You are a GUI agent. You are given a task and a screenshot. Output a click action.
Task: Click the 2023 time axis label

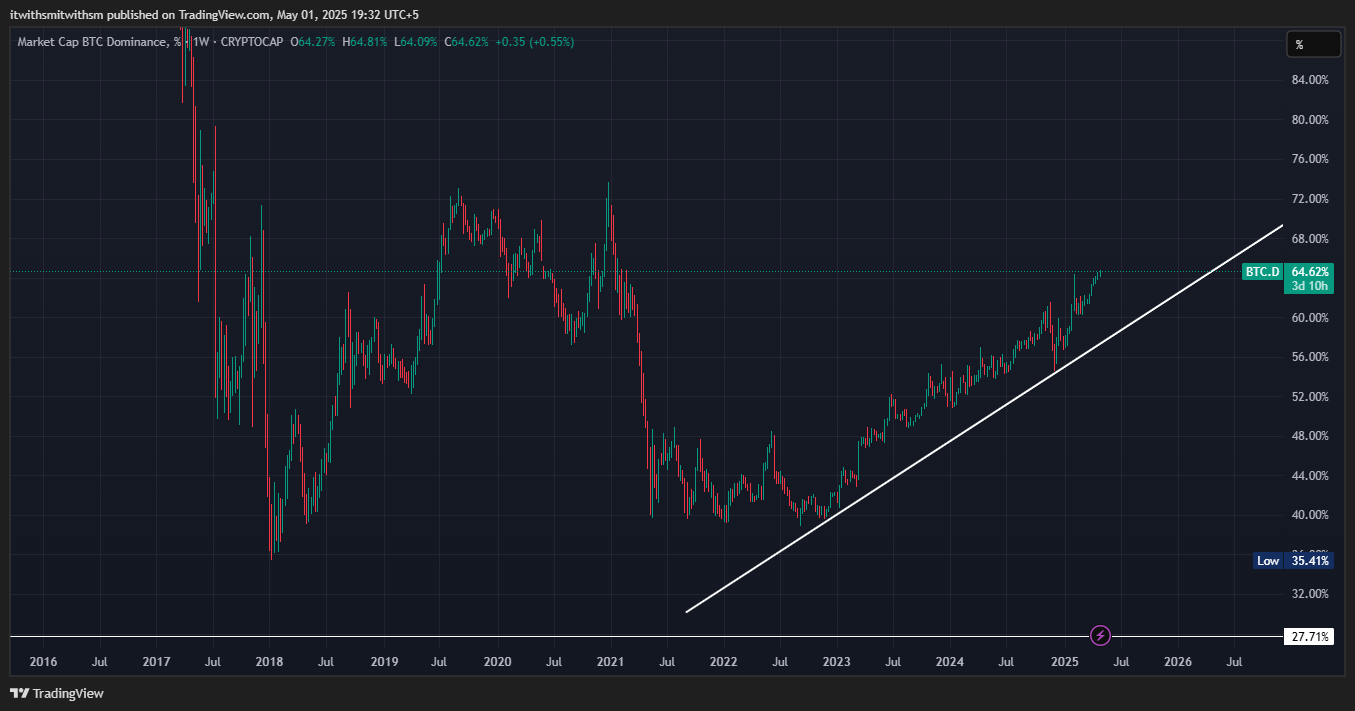pos(836,662)
